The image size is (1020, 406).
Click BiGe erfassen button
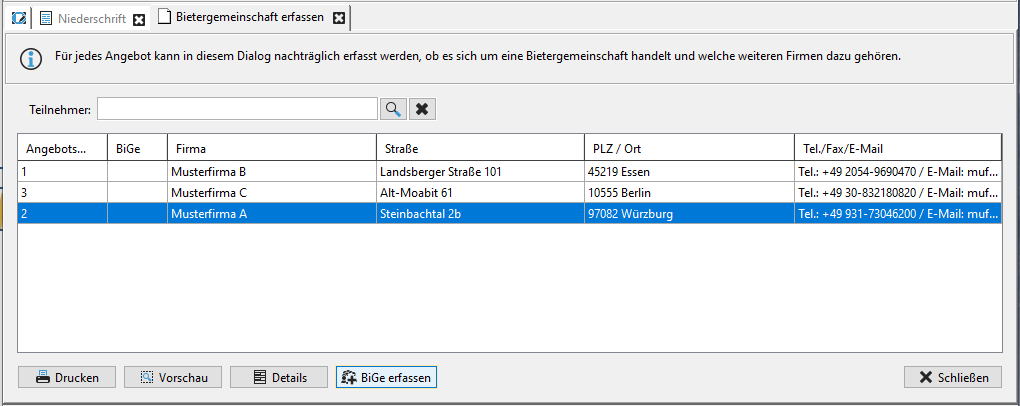(386, 377)
